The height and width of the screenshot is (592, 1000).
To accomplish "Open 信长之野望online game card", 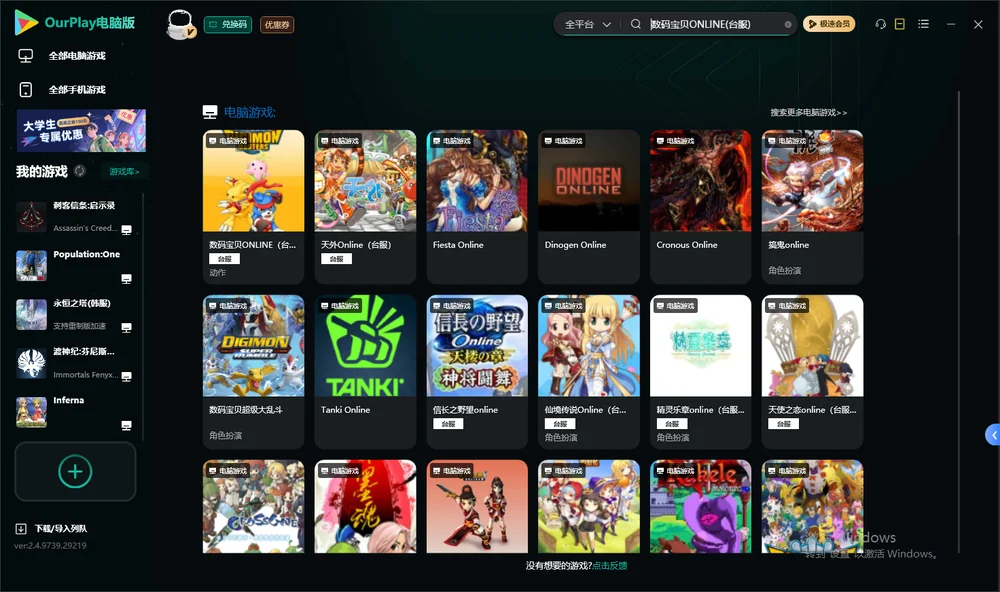I will point(477,371).
